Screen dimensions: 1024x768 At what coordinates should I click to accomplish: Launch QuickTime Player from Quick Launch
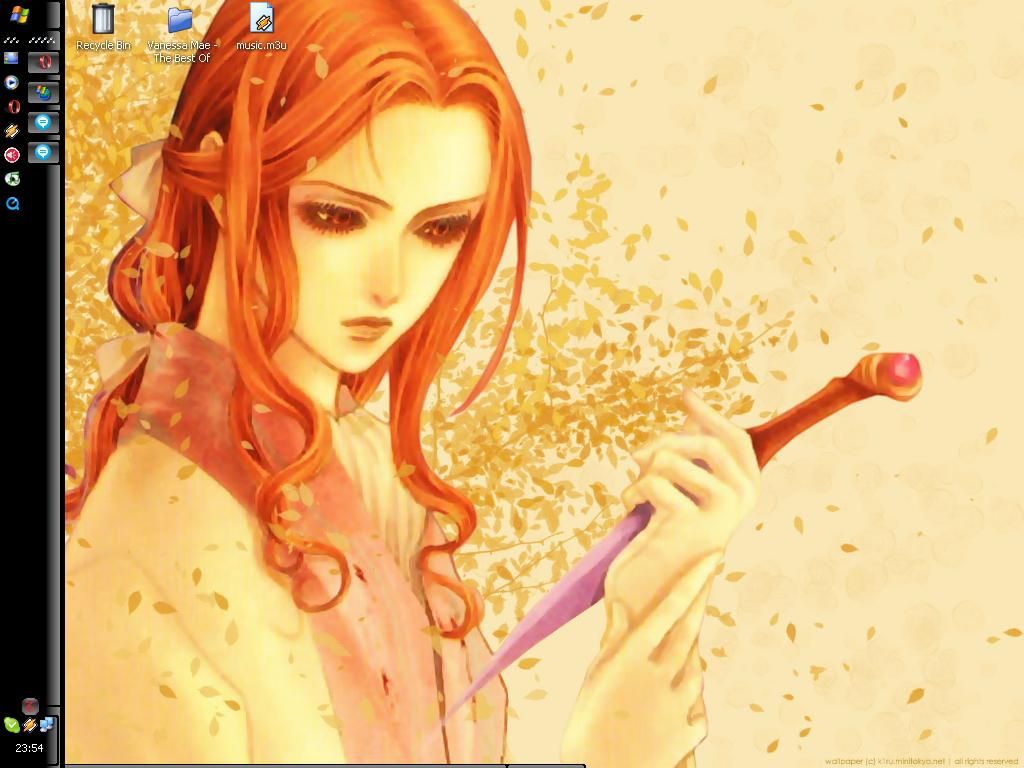click(12, 204)
